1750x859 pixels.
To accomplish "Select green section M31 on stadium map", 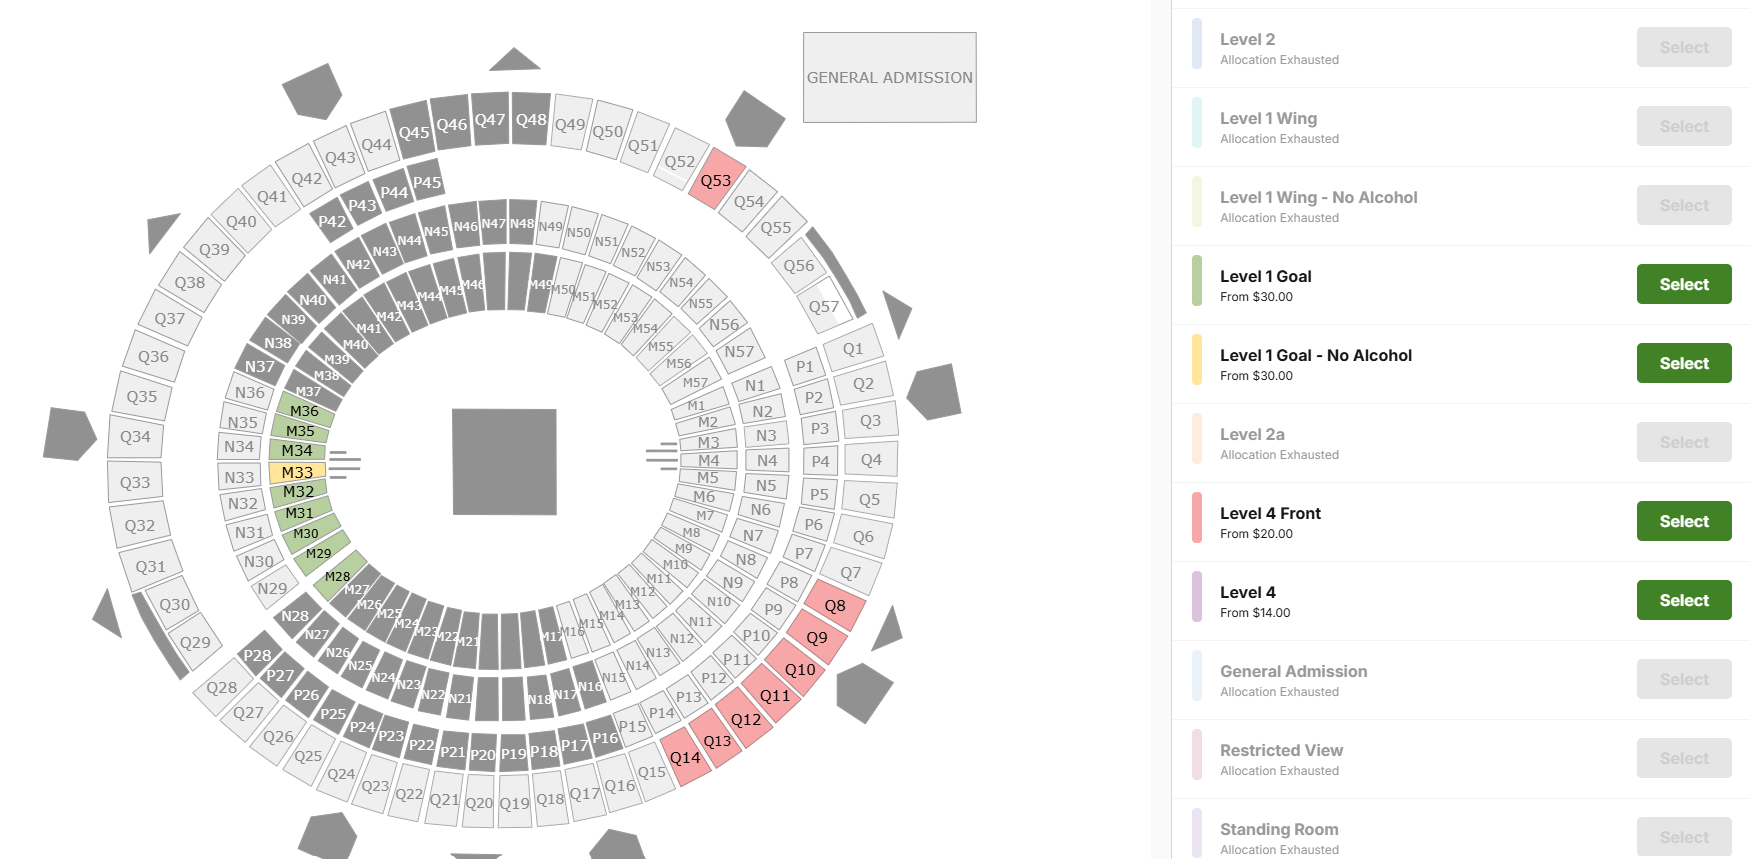I will pyautogui.click(x=300, y=513).
